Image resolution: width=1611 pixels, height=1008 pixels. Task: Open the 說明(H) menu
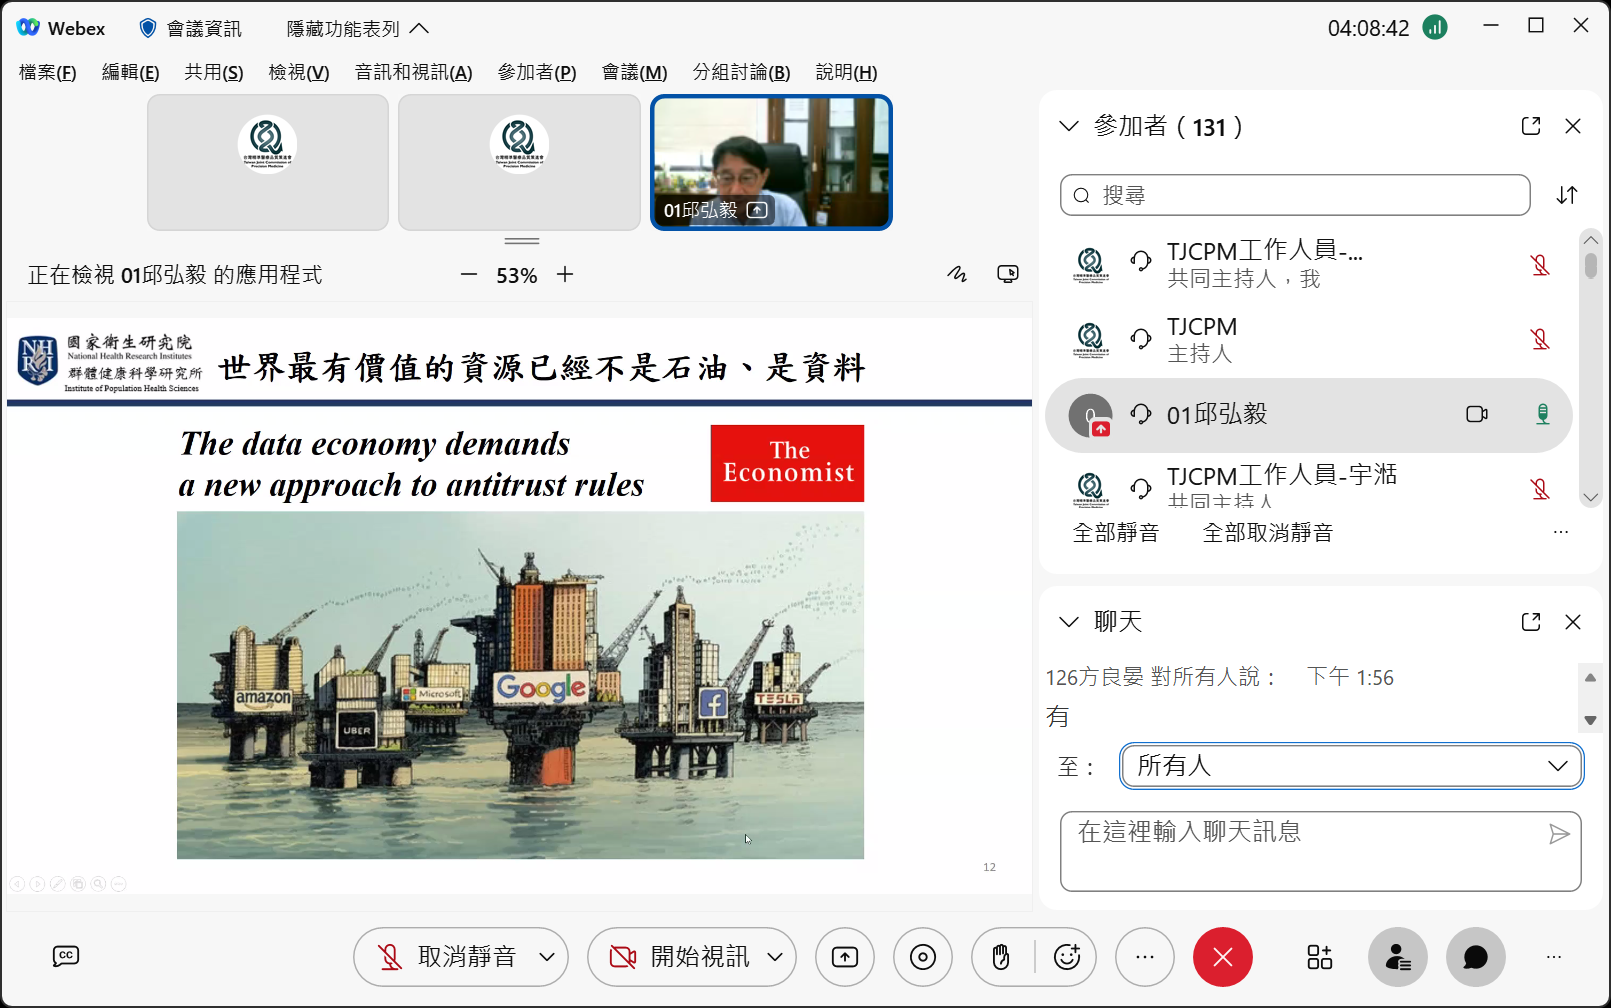846,72
